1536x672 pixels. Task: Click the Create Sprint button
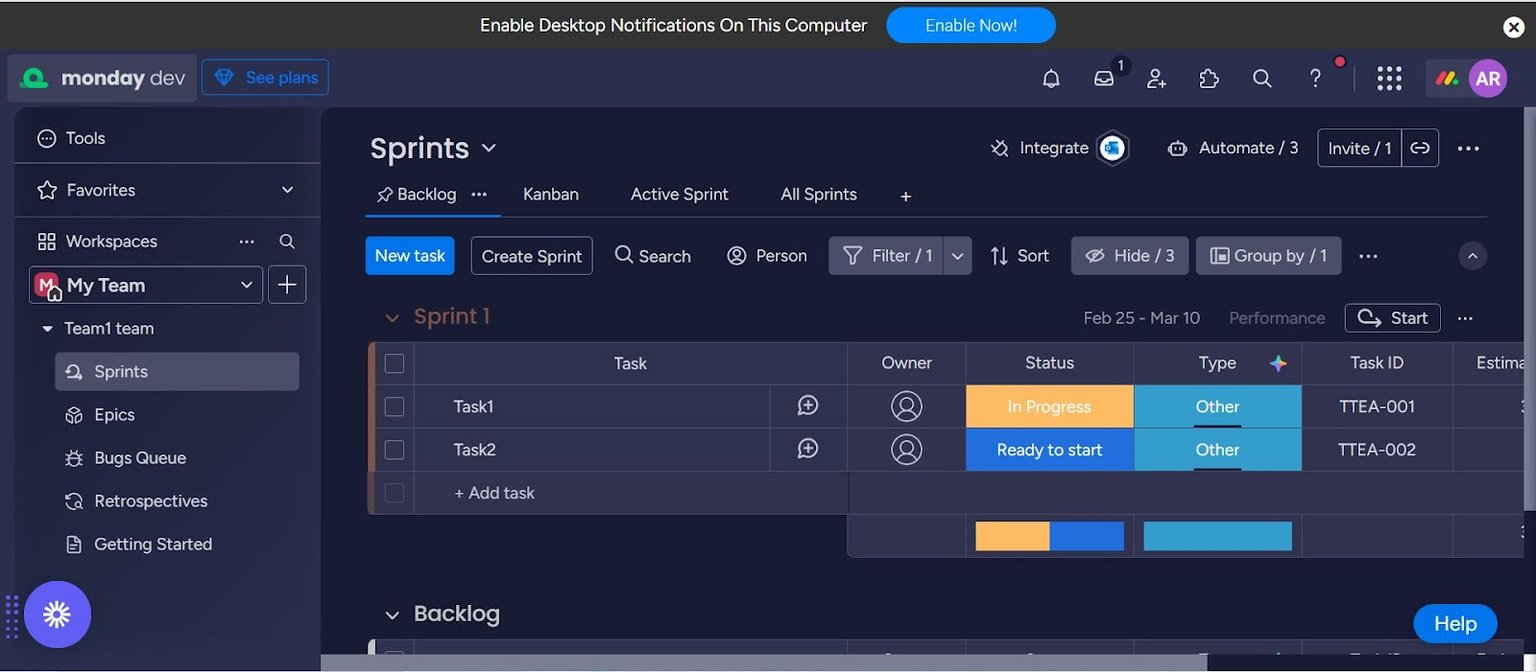pyautogui.click(x=532, y=256)
